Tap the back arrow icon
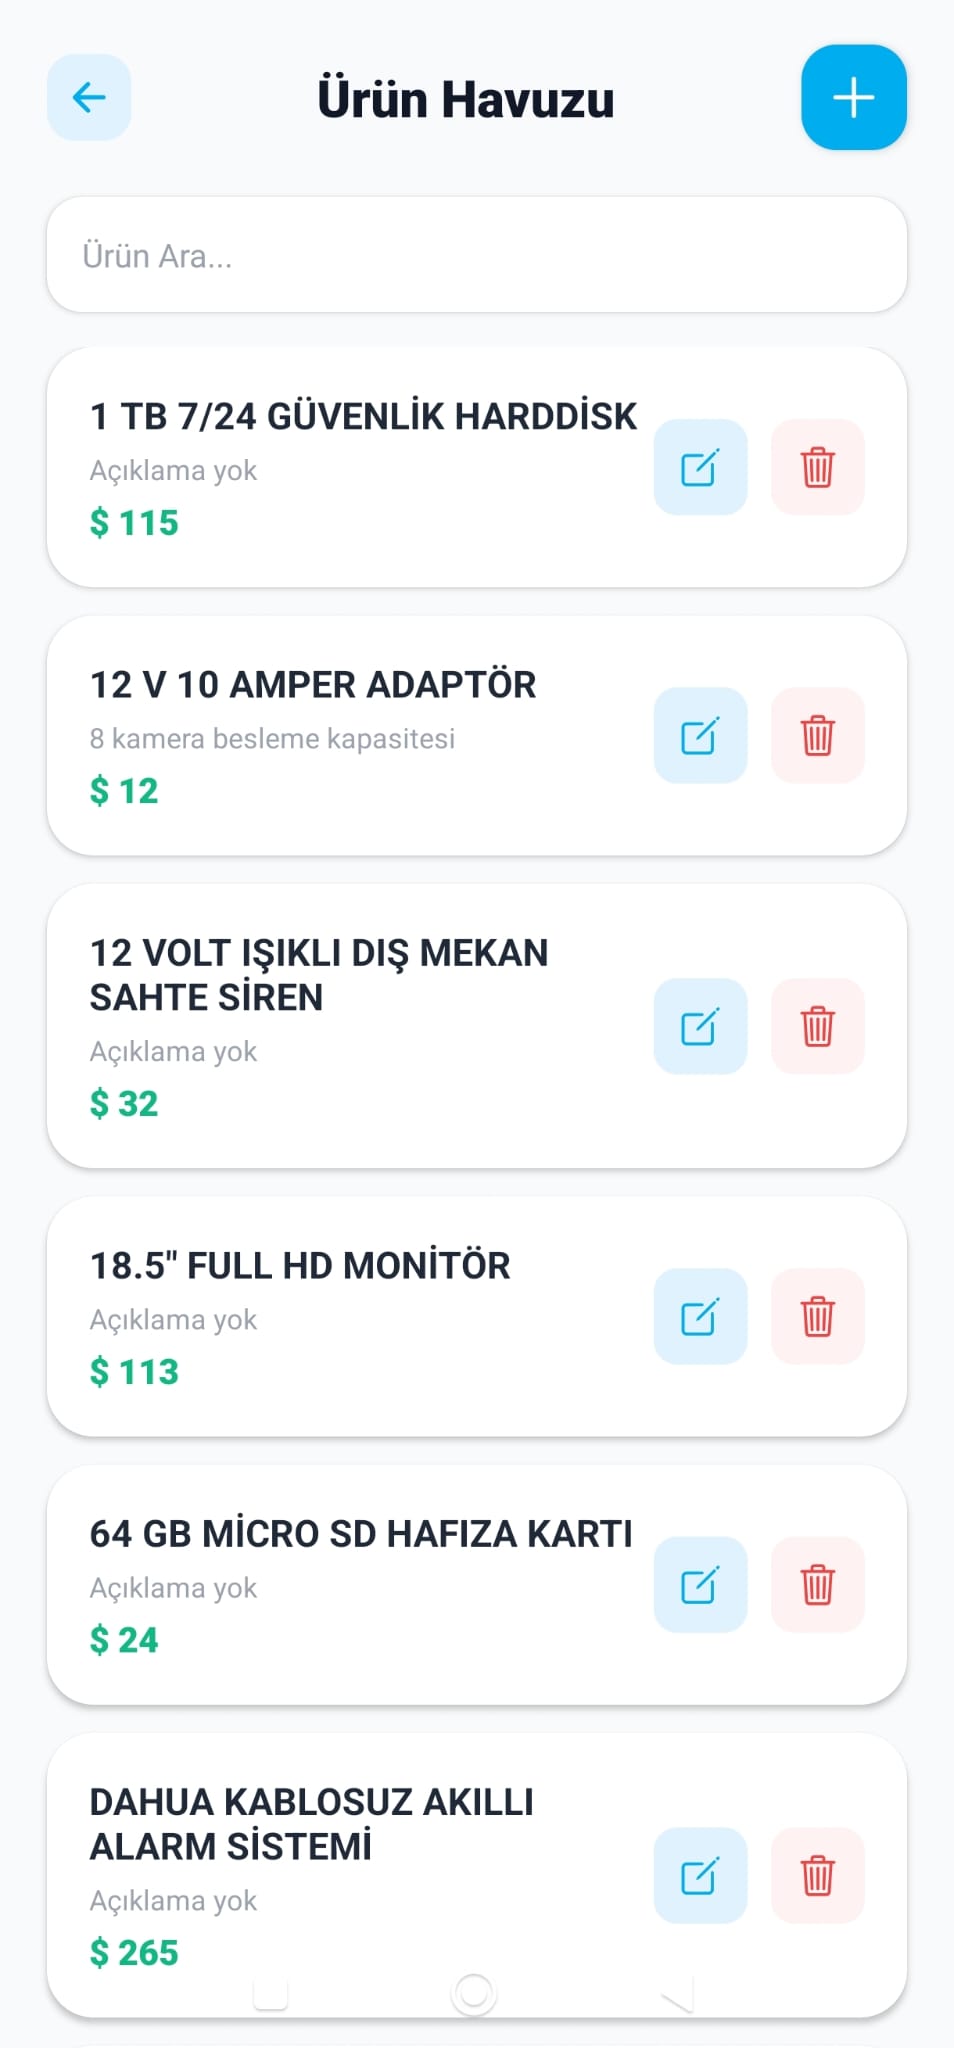This screenshot has height=2048, width=954. pos(89,97)
